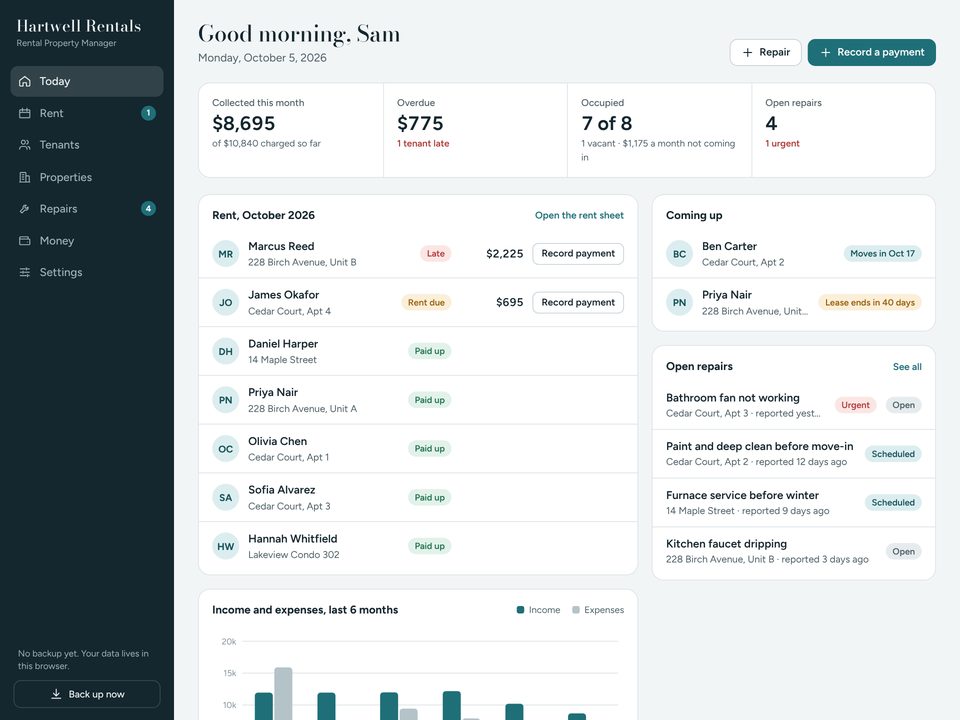Viewport: 960px width, 720px height.
Task: Click the OC avatar for Olivia Chen
Action: pyautogui.click(x=225, y=449)
